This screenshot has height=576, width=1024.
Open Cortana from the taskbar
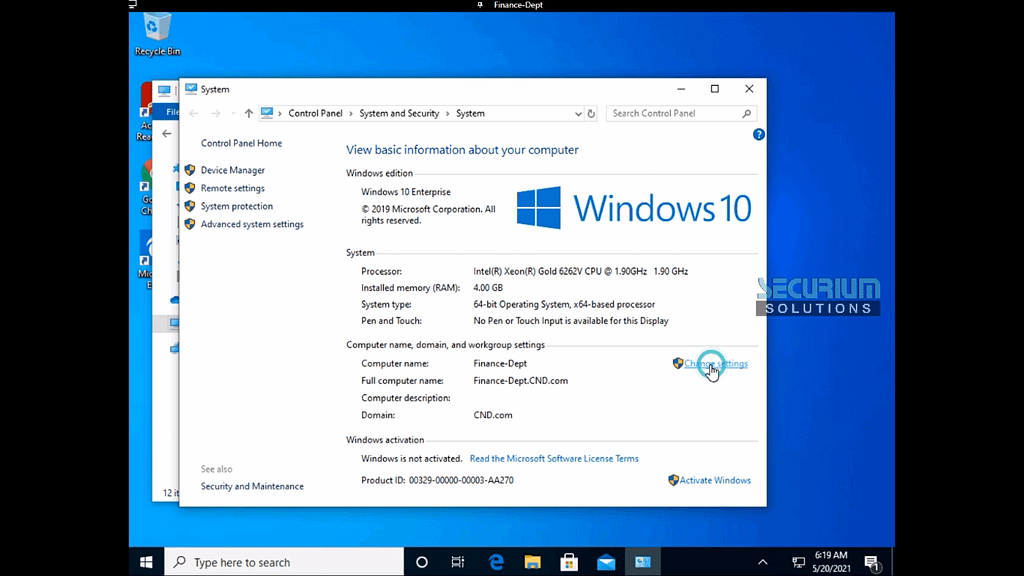click(x=422, y=562)
